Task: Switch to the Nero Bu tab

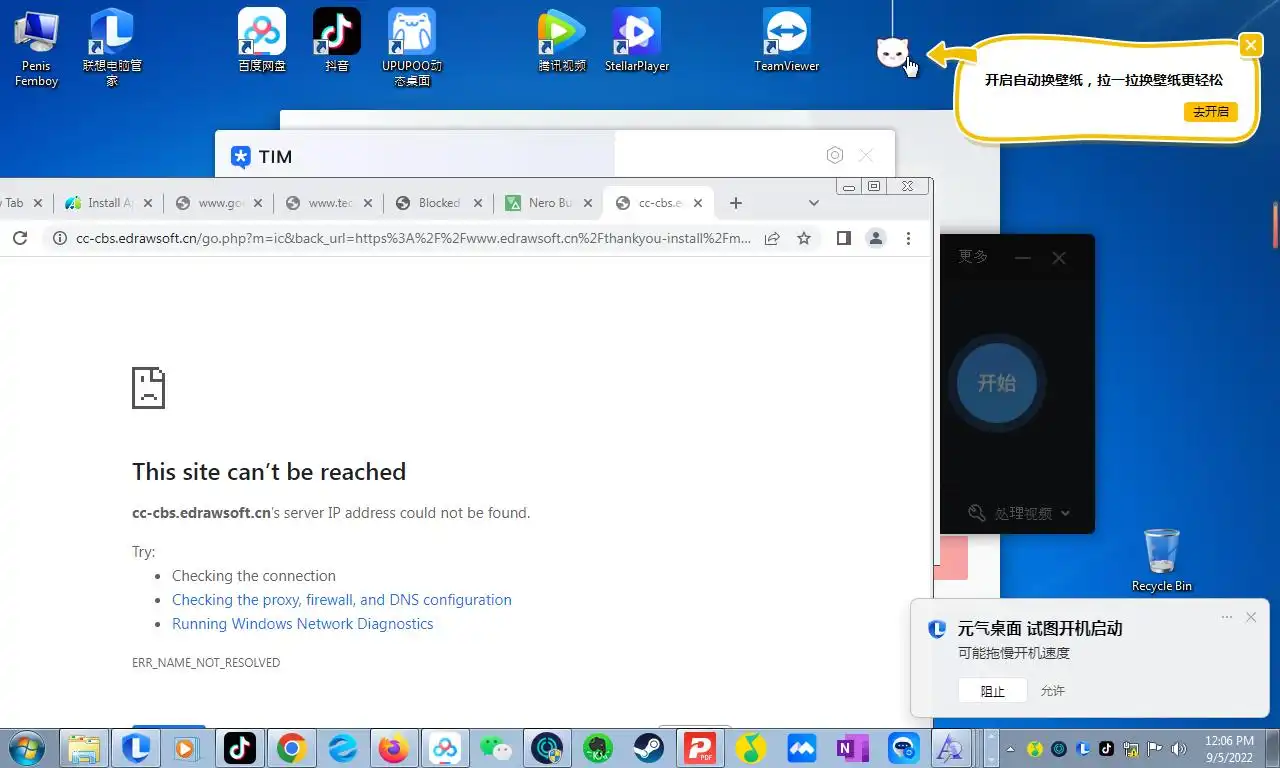Action: click(548, 203)
